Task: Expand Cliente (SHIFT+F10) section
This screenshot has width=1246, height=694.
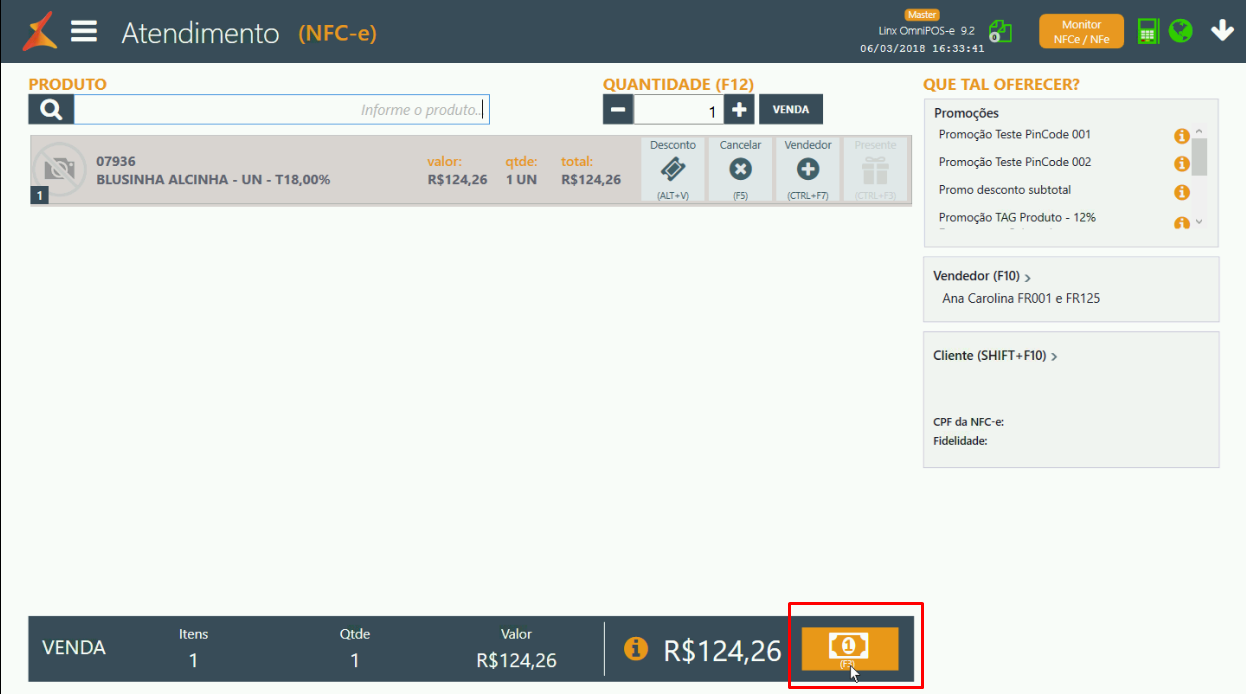Action: pyautogui.click(x=995, y=355)
